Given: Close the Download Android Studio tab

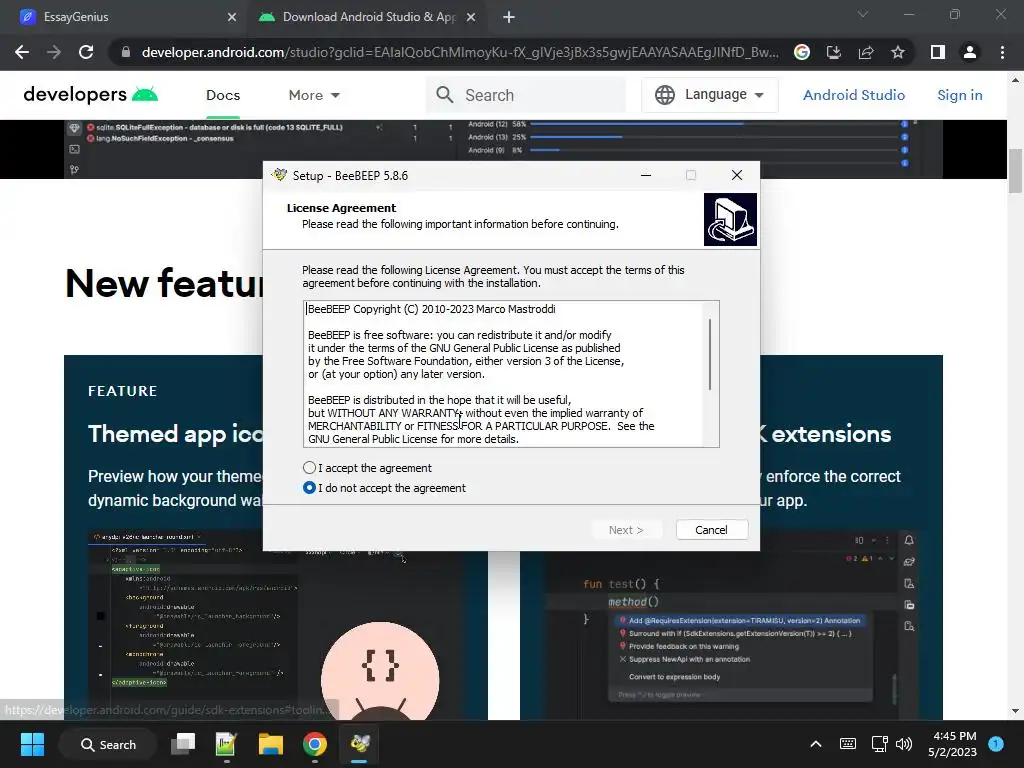Looking at the screenshot, I should click(471, 17).
